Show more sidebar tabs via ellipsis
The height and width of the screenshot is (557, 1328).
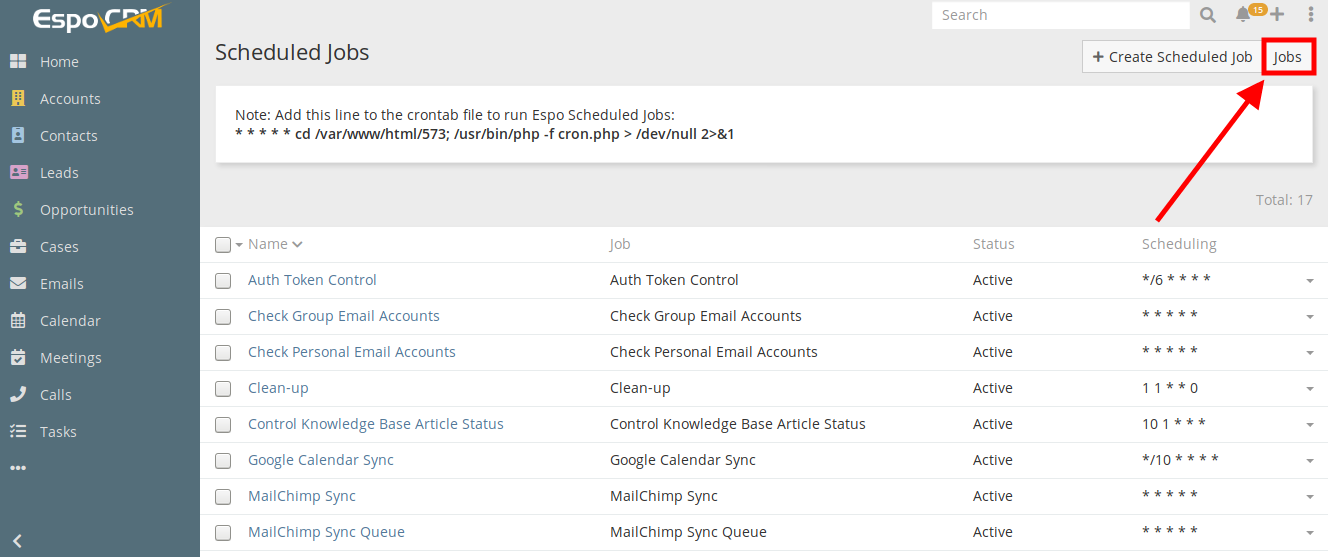pyautogui.click(x=18, y=468)
